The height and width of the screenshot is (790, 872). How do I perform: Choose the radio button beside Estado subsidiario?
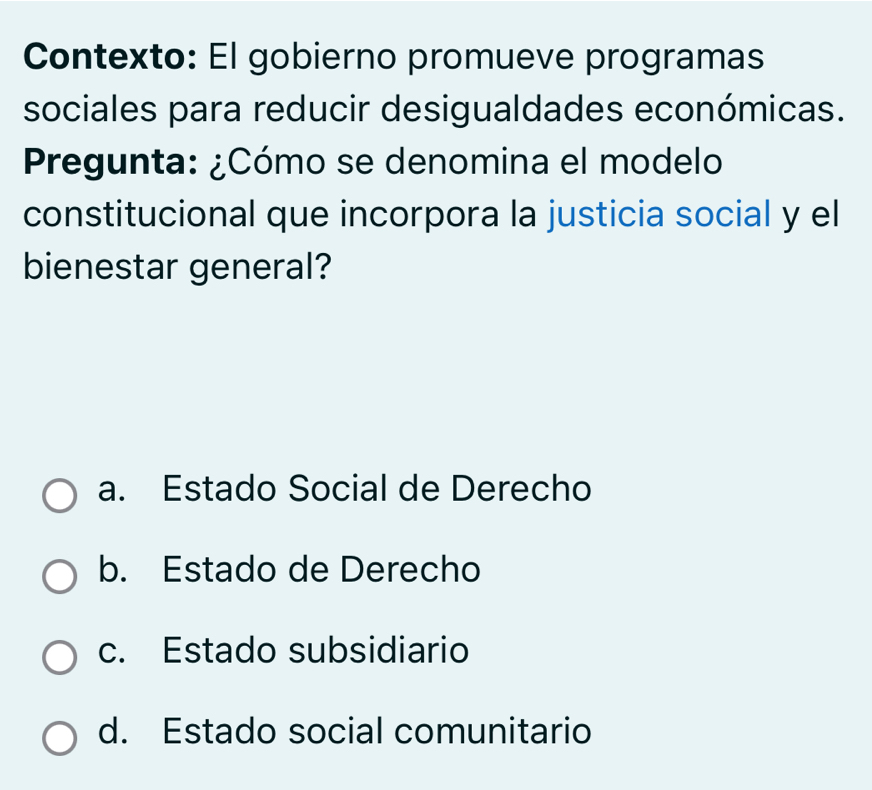click(x=60, y=657)
